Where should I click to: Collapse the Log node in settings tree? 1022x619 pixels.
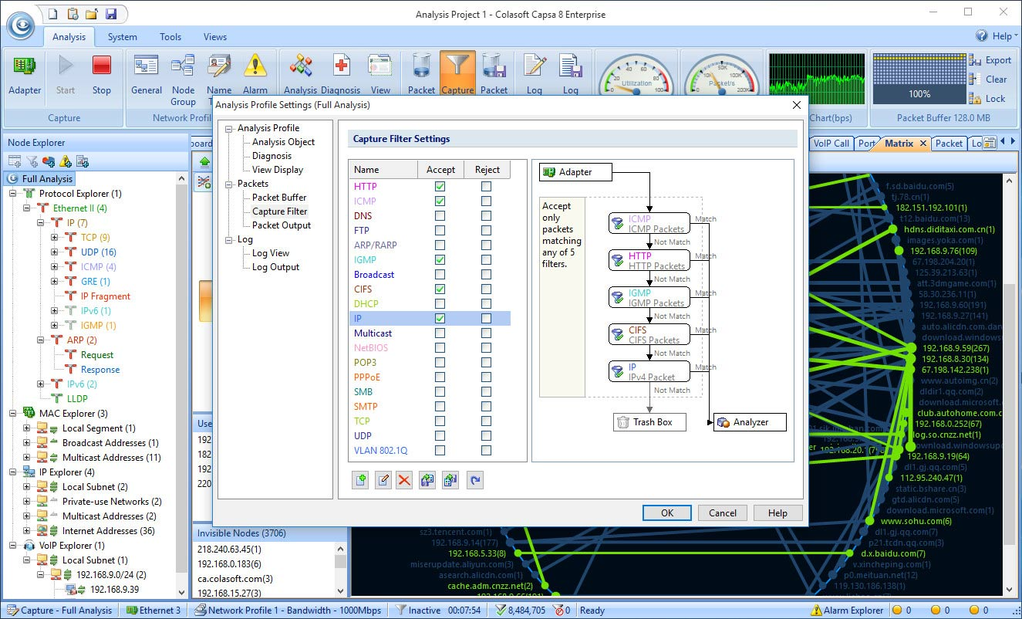point(229,240)
